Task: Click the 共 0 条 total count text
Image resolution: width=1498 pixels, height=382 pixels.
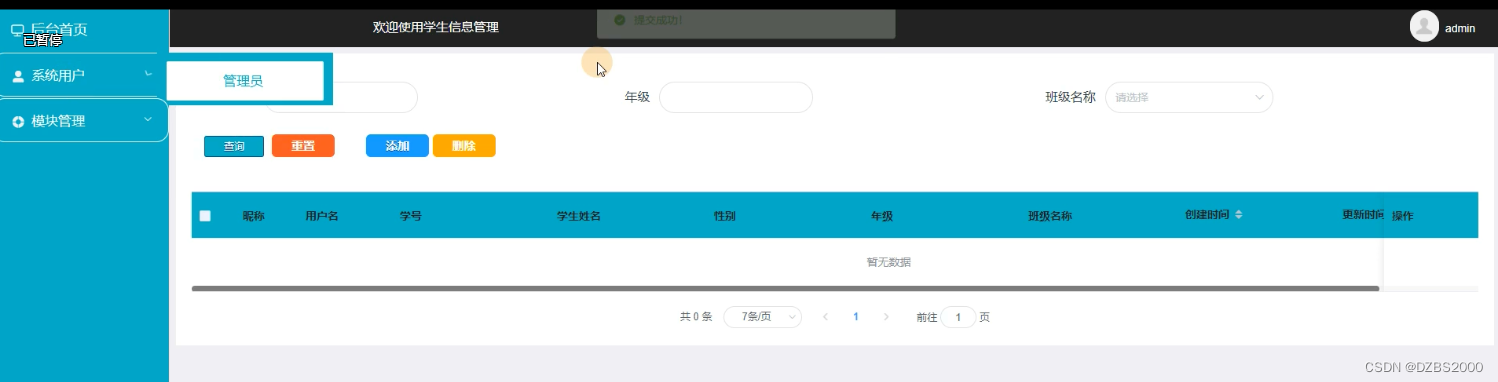Action: (x=696, y=317)
